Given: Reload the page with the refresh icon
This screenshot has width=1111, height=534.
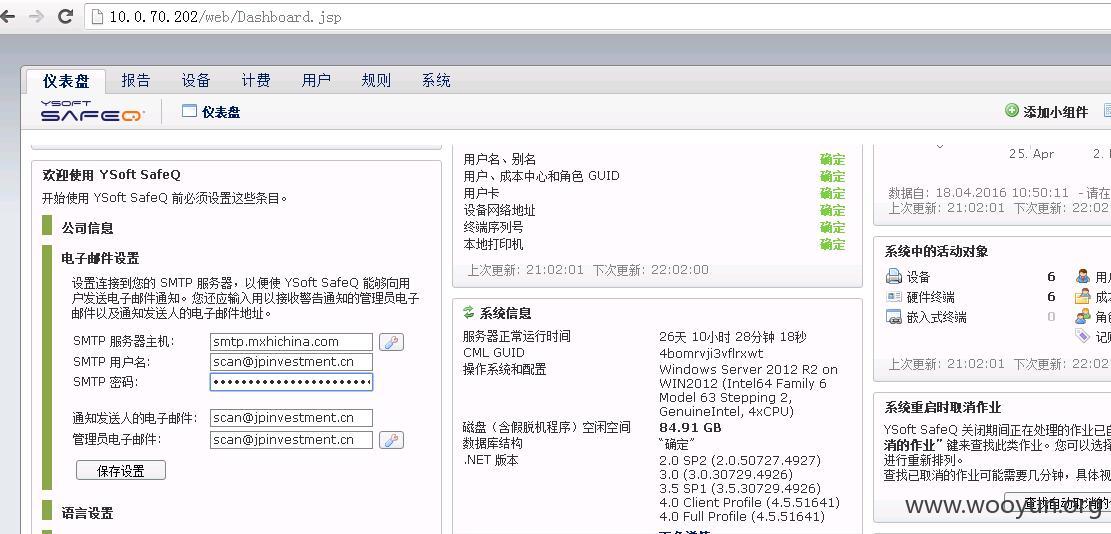Looking at the screenshot, I should coord(66,16).
